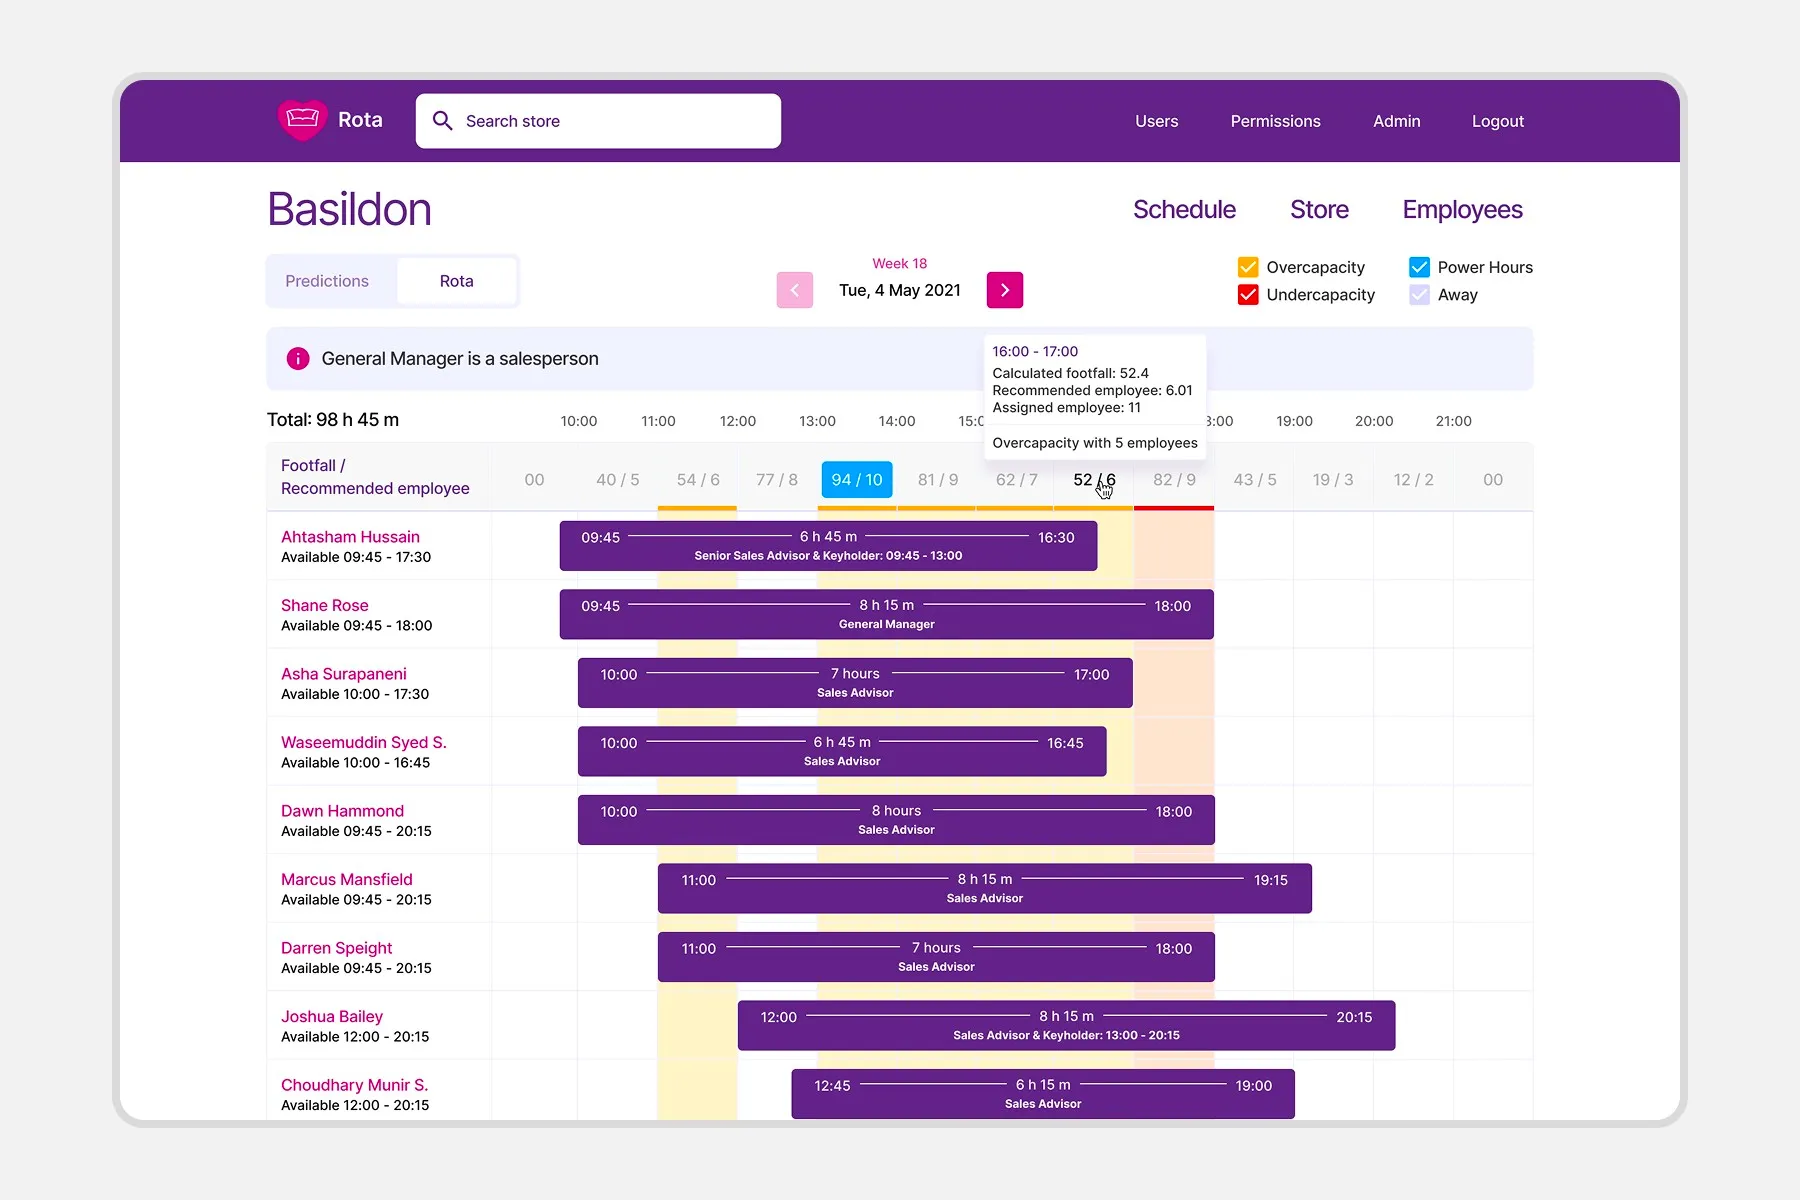Open the Users page

point(1156,121)
